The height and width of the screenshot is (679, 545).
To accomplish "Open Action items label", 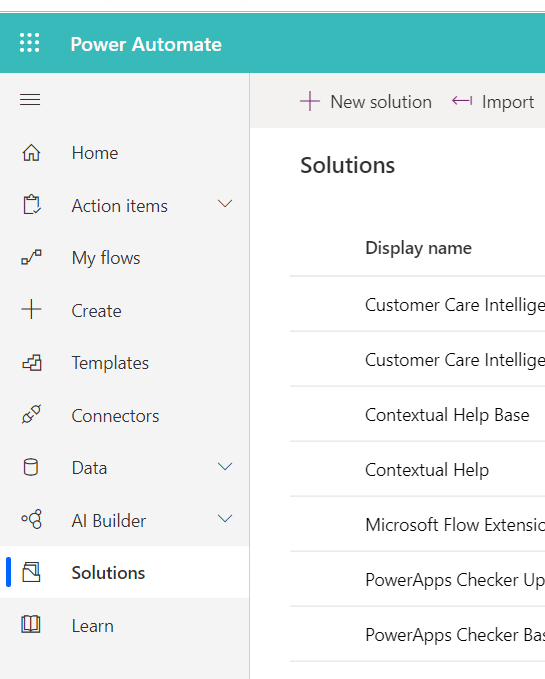I will [x=119, y=206].
